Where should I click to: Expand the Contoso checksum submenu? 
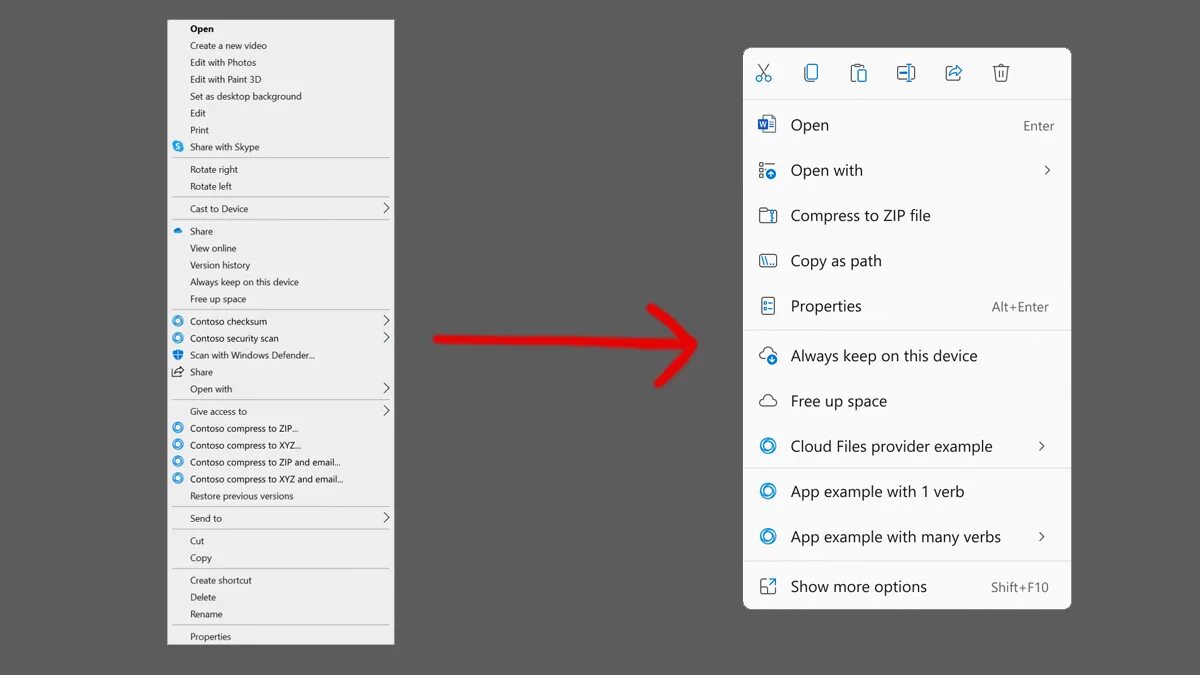pyautogui.click(x=386, y=321)
